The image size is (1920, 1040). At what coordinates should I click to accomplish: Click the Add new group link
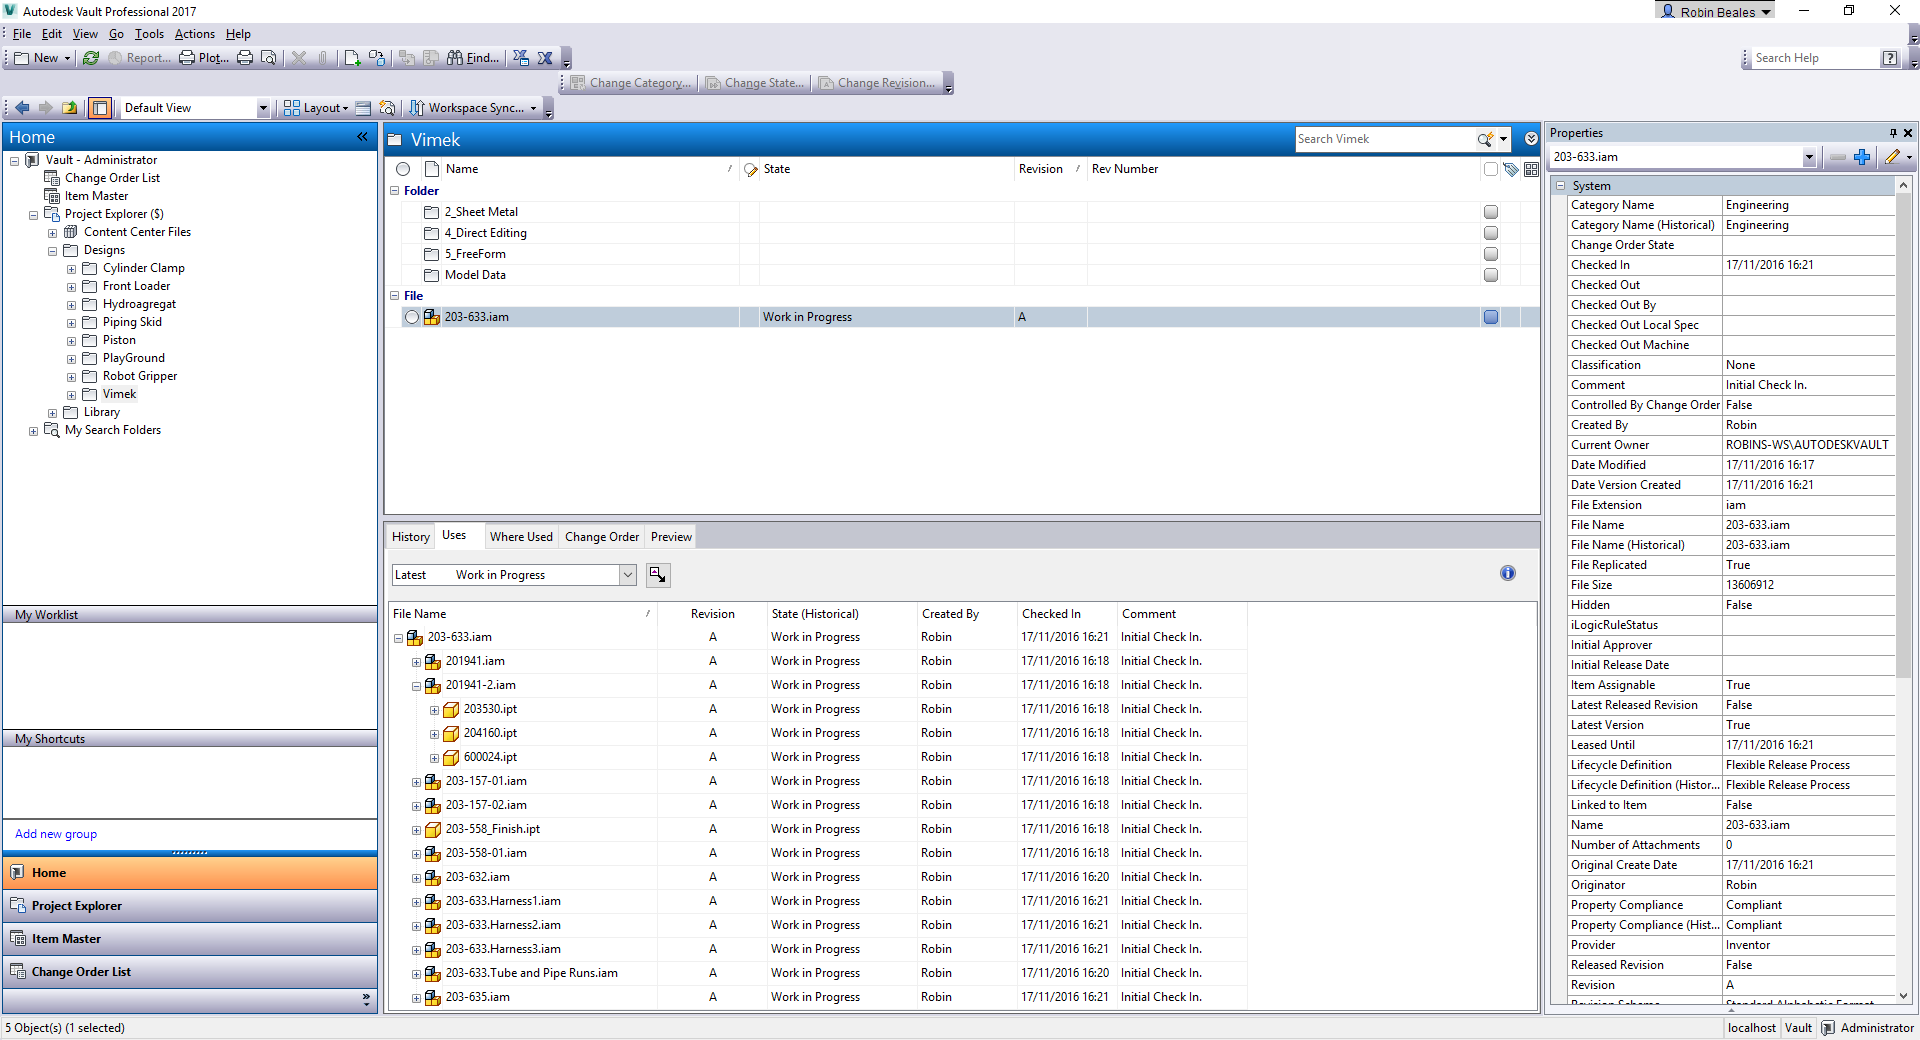pos(56,834)
